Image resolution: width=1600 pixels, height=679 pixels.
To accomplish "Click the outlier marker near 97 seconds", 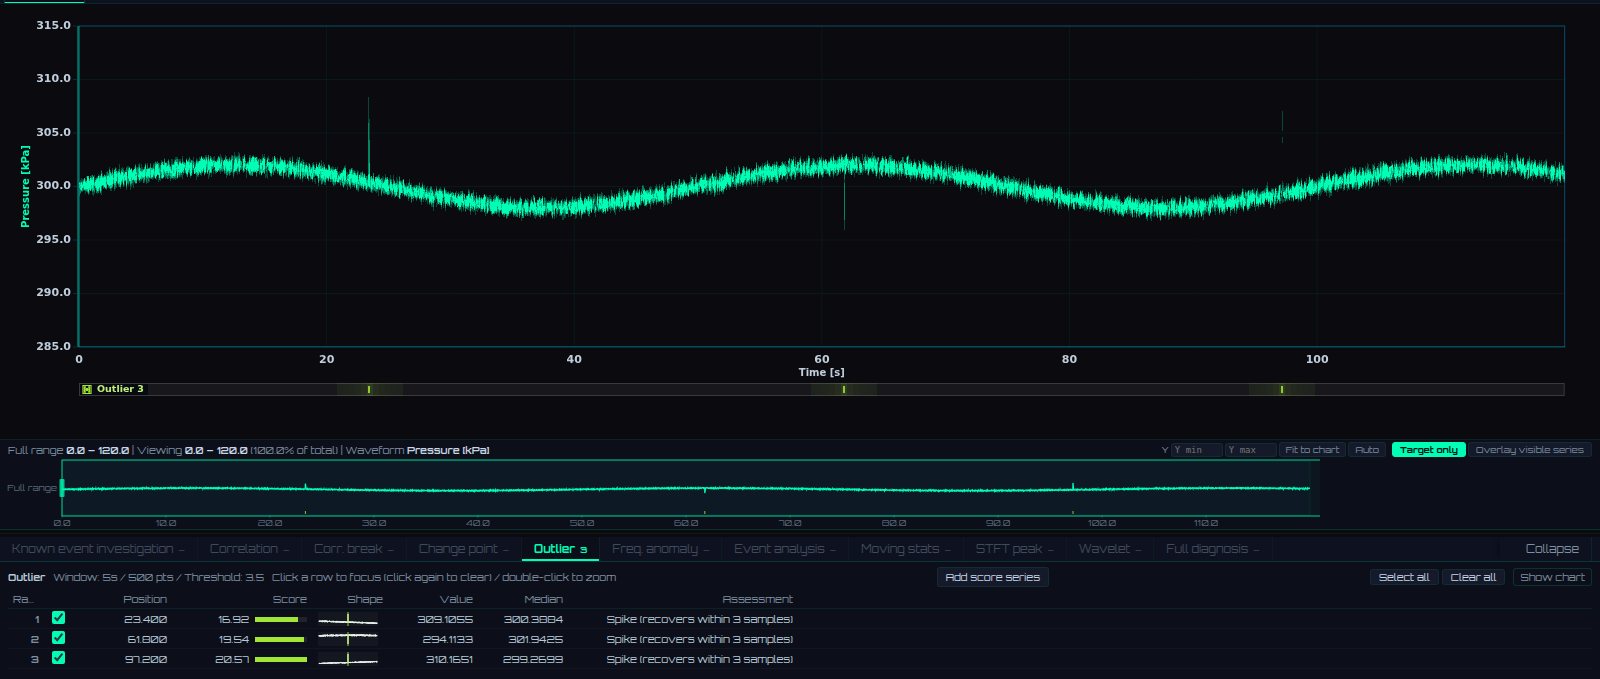I will [x=1282, y=389].
